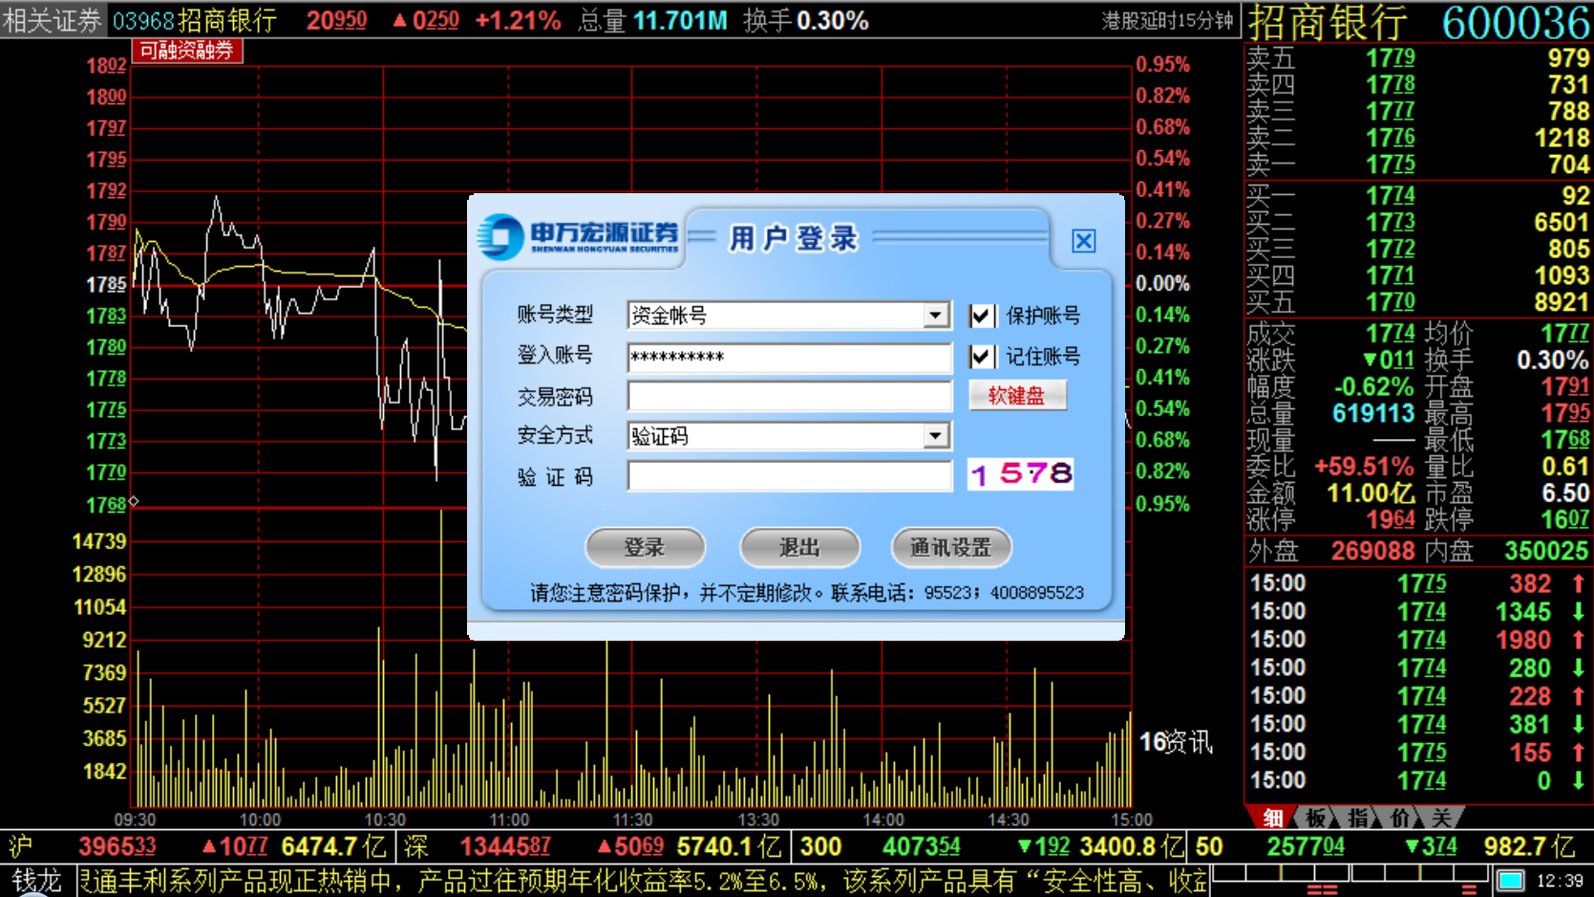The width and height of the screenshot is (1594, 897).
Task: Click the 内盘 350025 value
Action: (1546, 551)
